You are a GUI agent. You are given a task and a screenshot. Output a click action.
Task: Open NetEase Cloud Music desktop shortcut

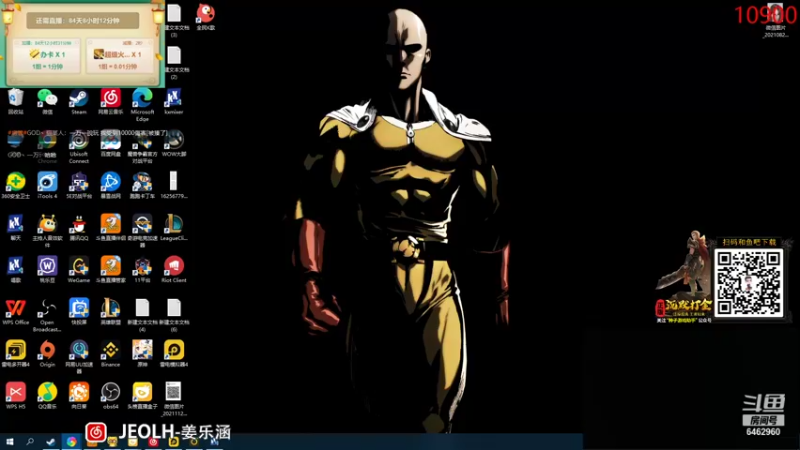tap(110, 100)
